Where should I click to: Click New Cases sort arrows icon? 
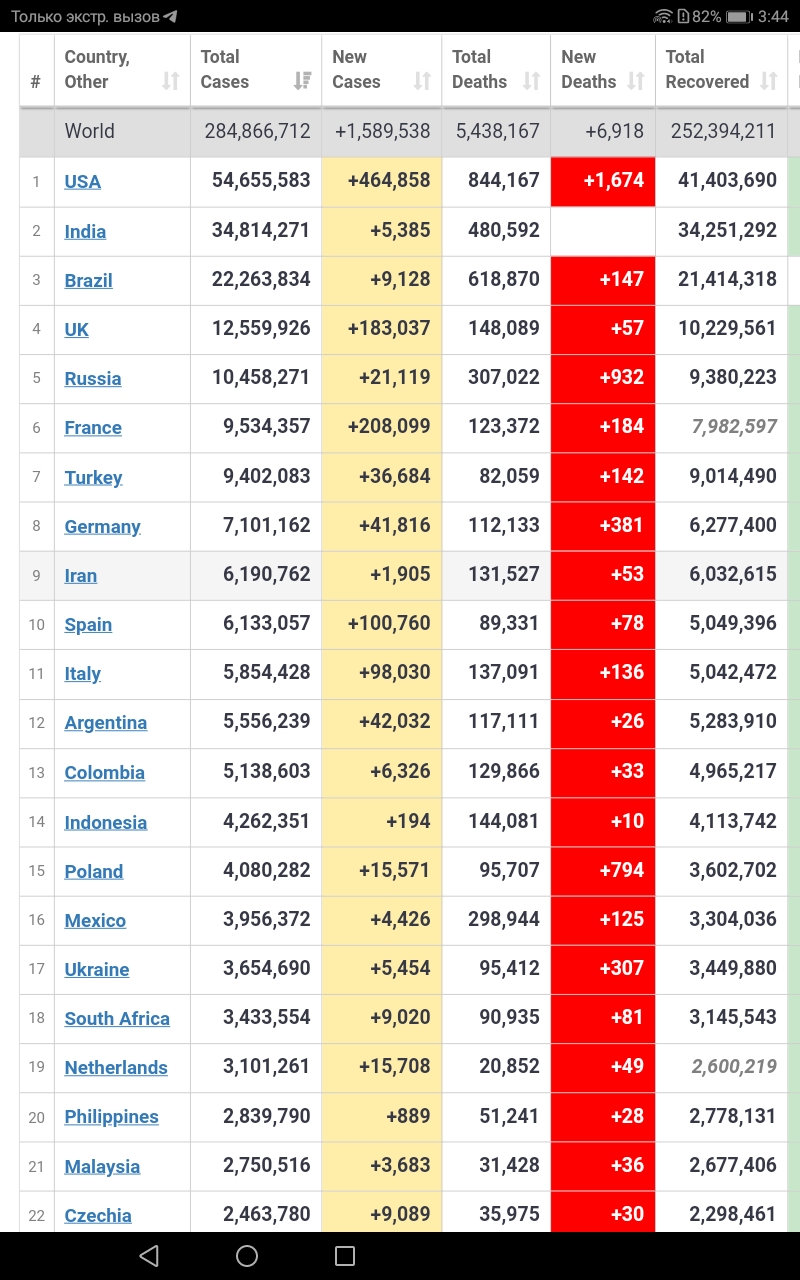tap(422, 82)
